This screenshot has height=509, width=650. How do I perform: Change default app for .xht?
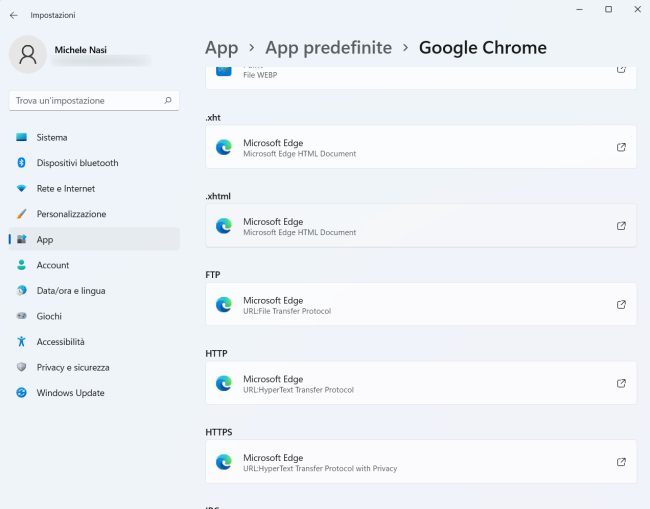pyautogui.click(x=421, y=147)
